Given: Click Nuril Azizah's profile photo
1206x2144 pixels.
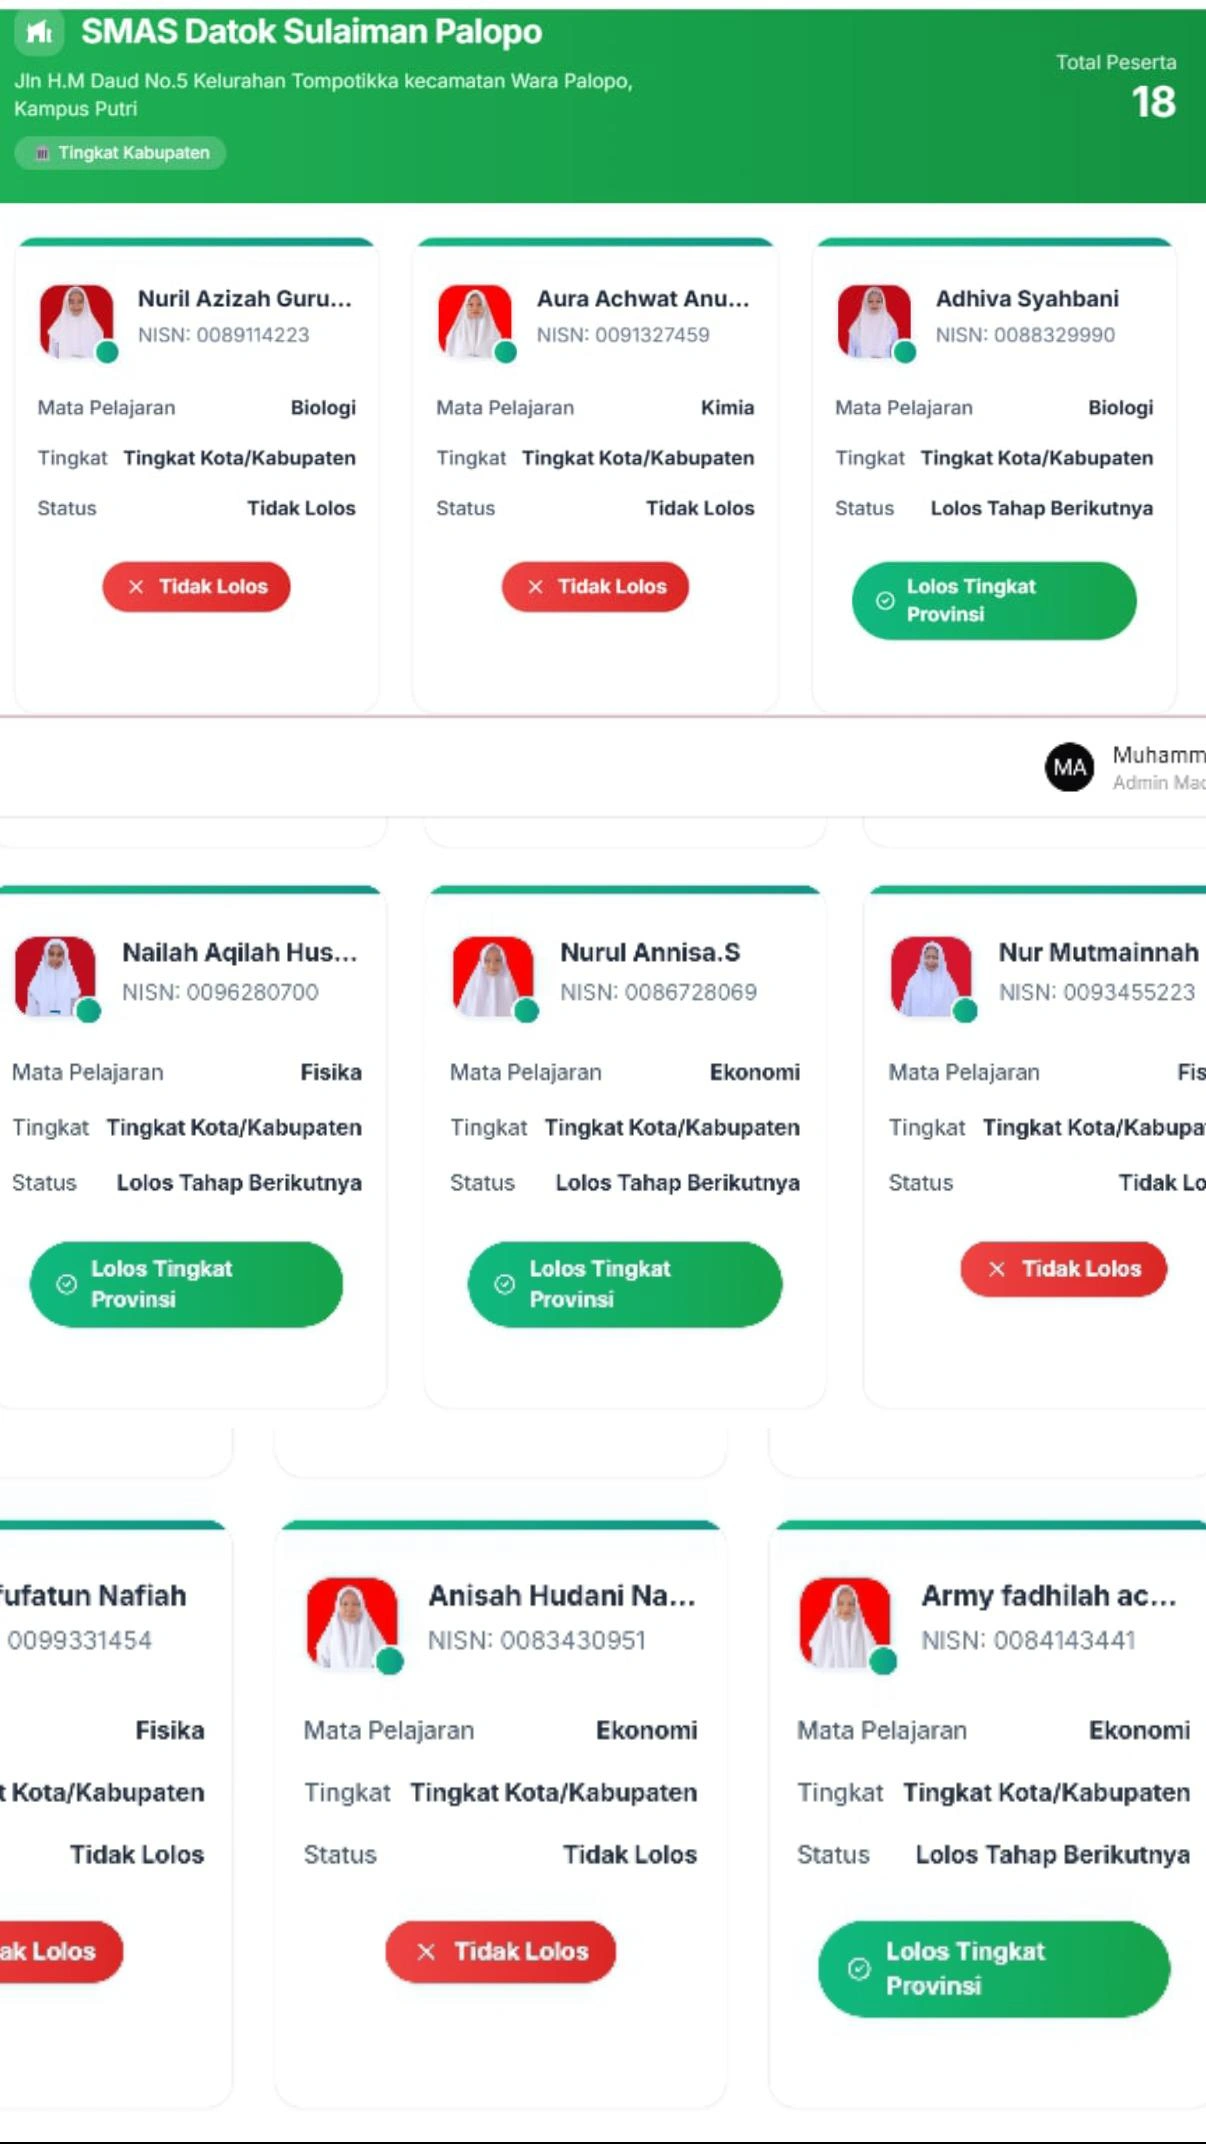Looking at the screenshot, I should [76, 321].
